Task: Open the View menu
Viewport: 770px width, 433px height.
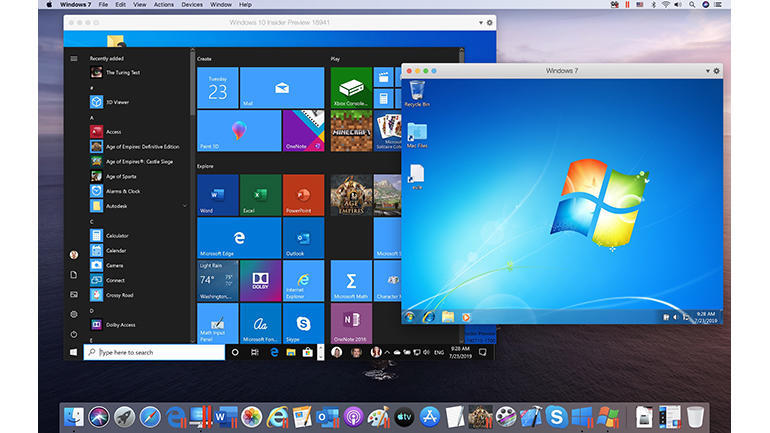Action: [139, 4]
